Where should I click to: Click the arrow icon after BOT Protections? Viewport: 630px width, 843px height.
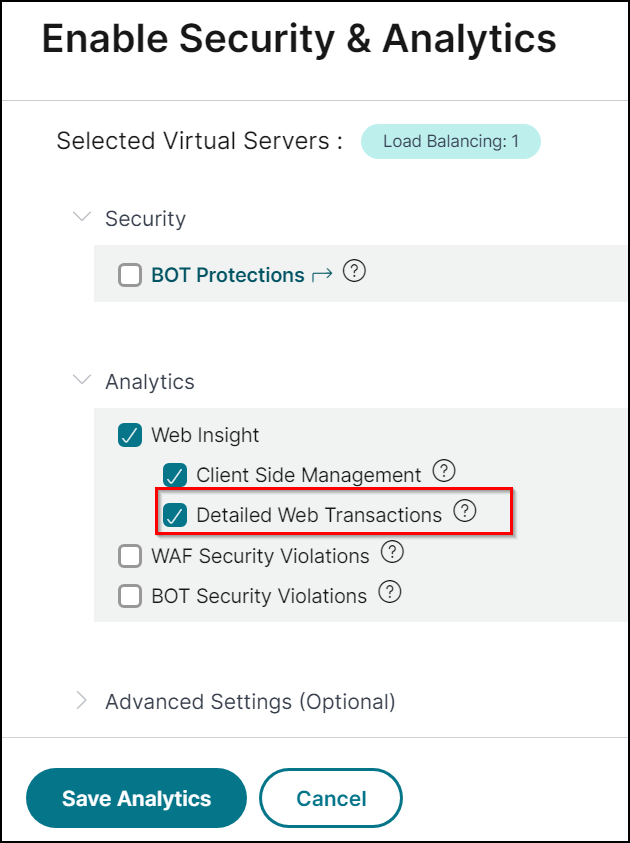(x=322, y=275)
